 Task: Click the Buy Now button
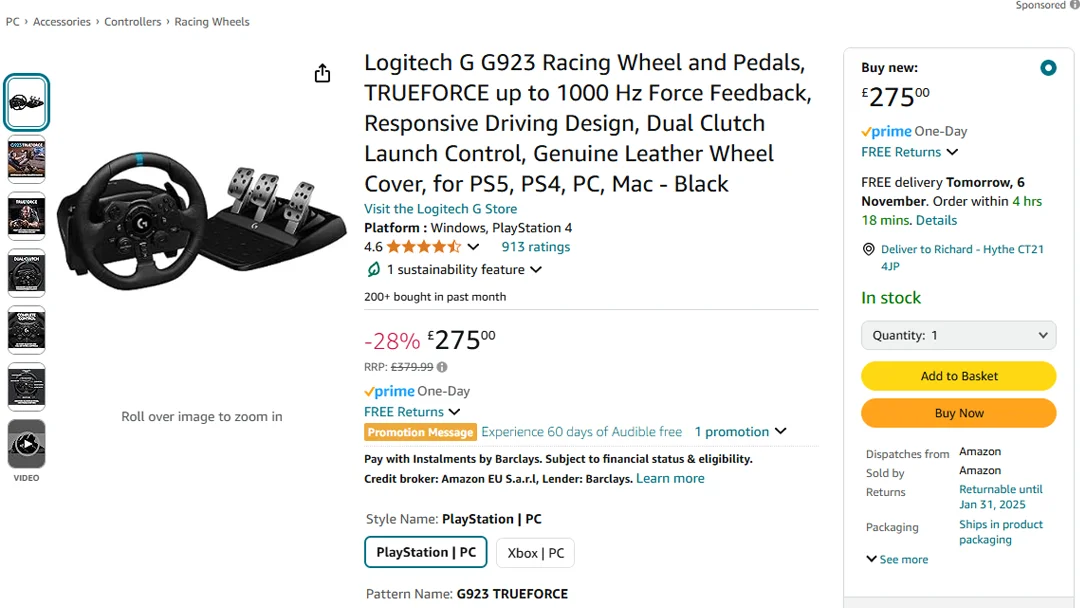(x=957, y=413)
